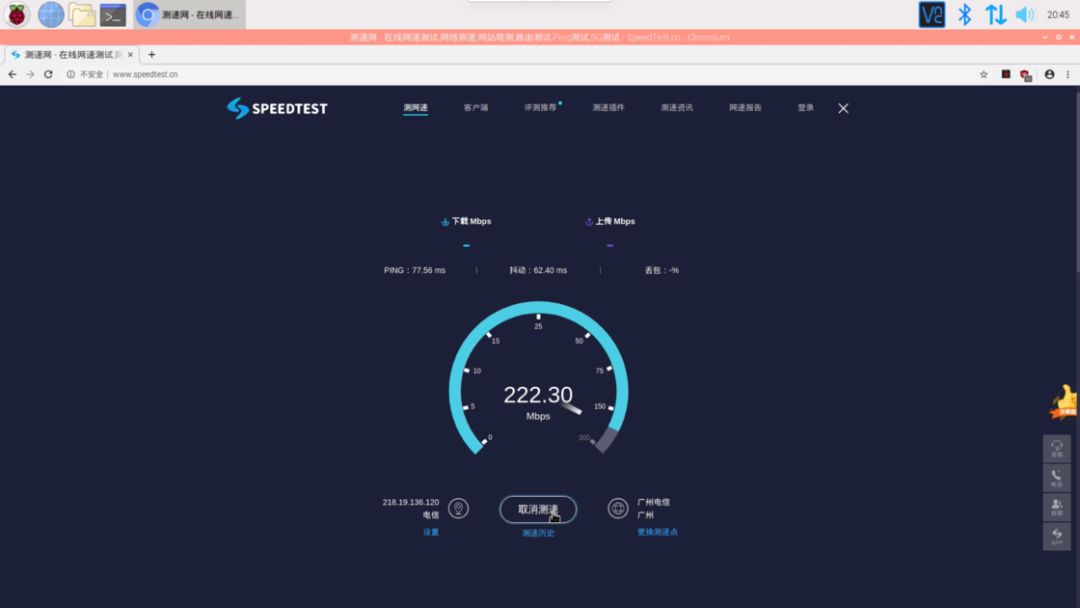Click the not-secure site info icon
The height and width of the screenshot is (608, 1080).
point(70,74)
